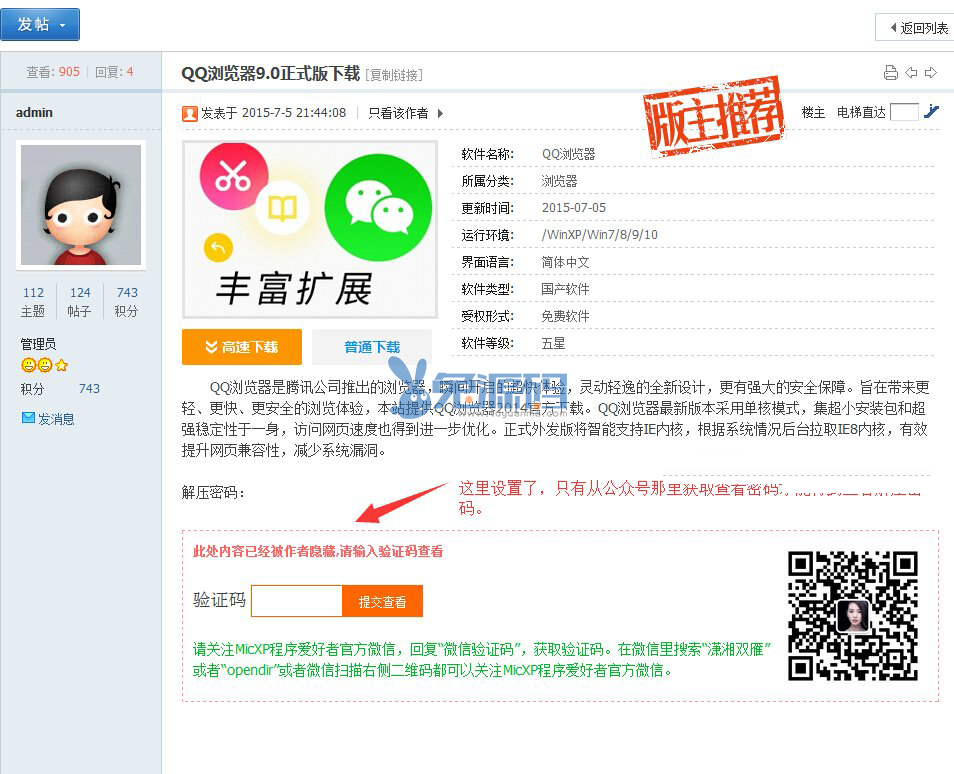Screen dimensions: 954x774
Task: Select the 授权形式 value 免费软件
Action: pos(565,316)
